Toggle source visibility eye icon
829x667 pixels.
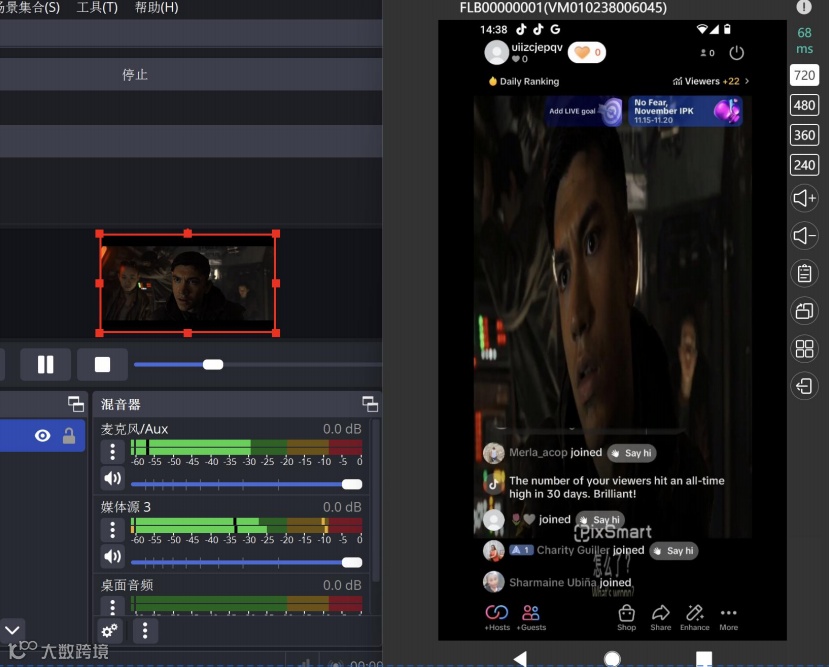tap(42, 436)
